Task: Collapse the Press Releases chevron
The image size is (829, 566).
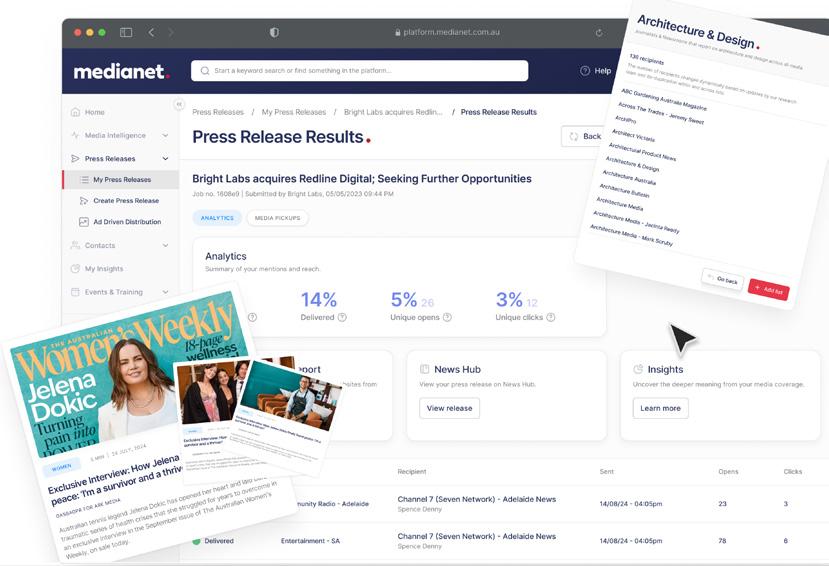Action: point(165,159)
